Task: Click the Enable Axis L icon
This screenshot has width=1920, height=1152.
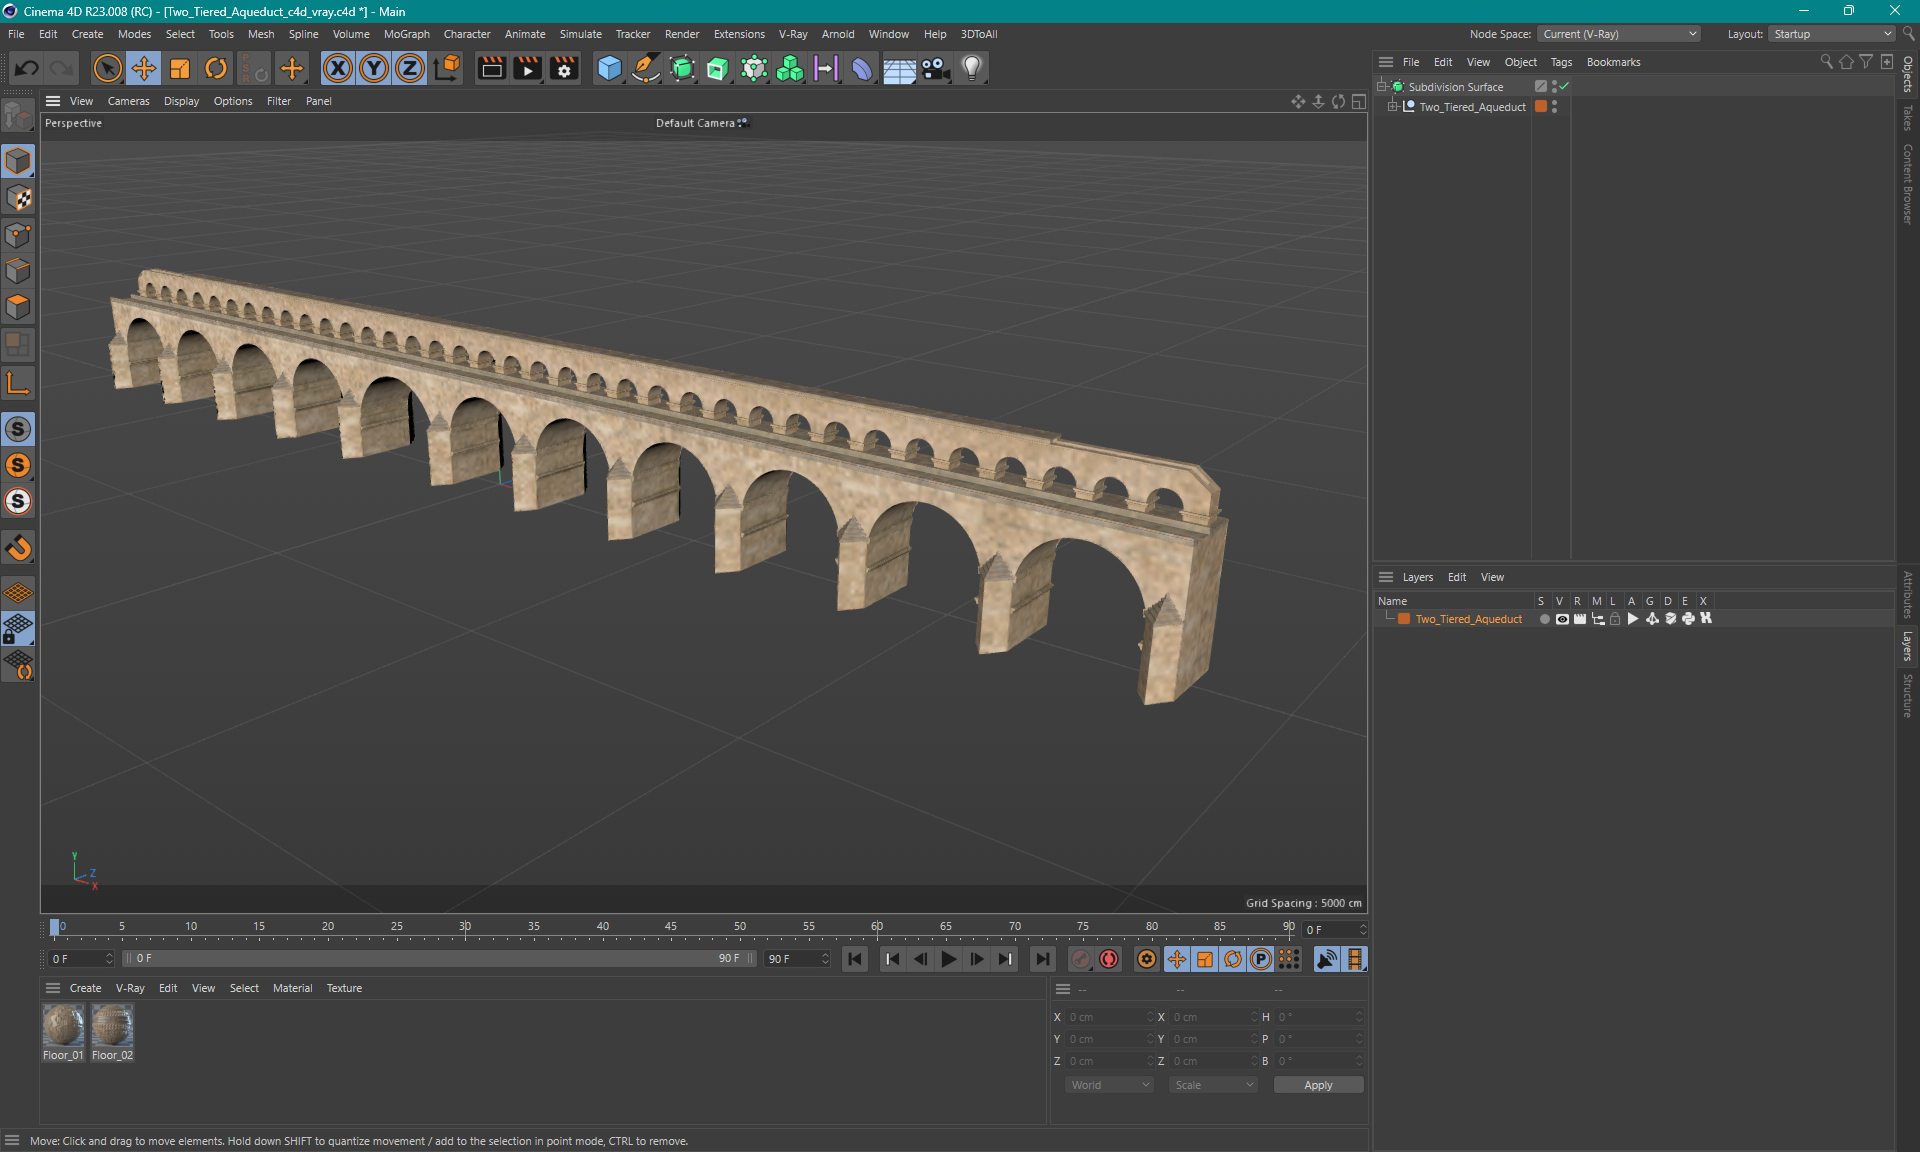Action: (18, 384)
